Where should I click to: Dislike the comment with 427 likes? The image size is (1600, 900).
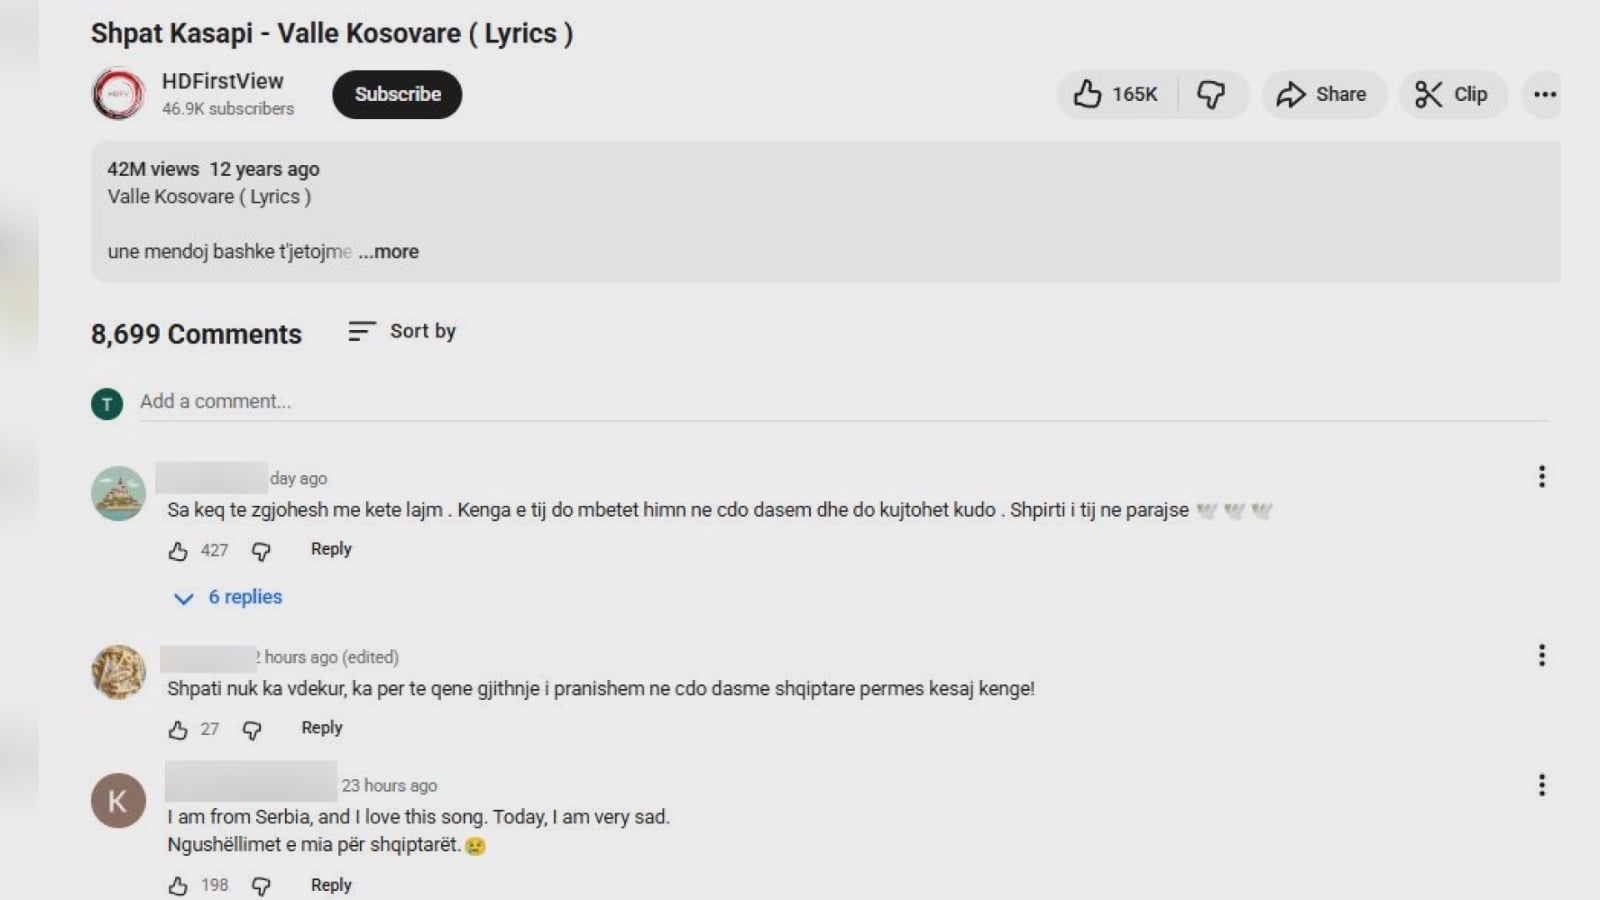[261, 551]
